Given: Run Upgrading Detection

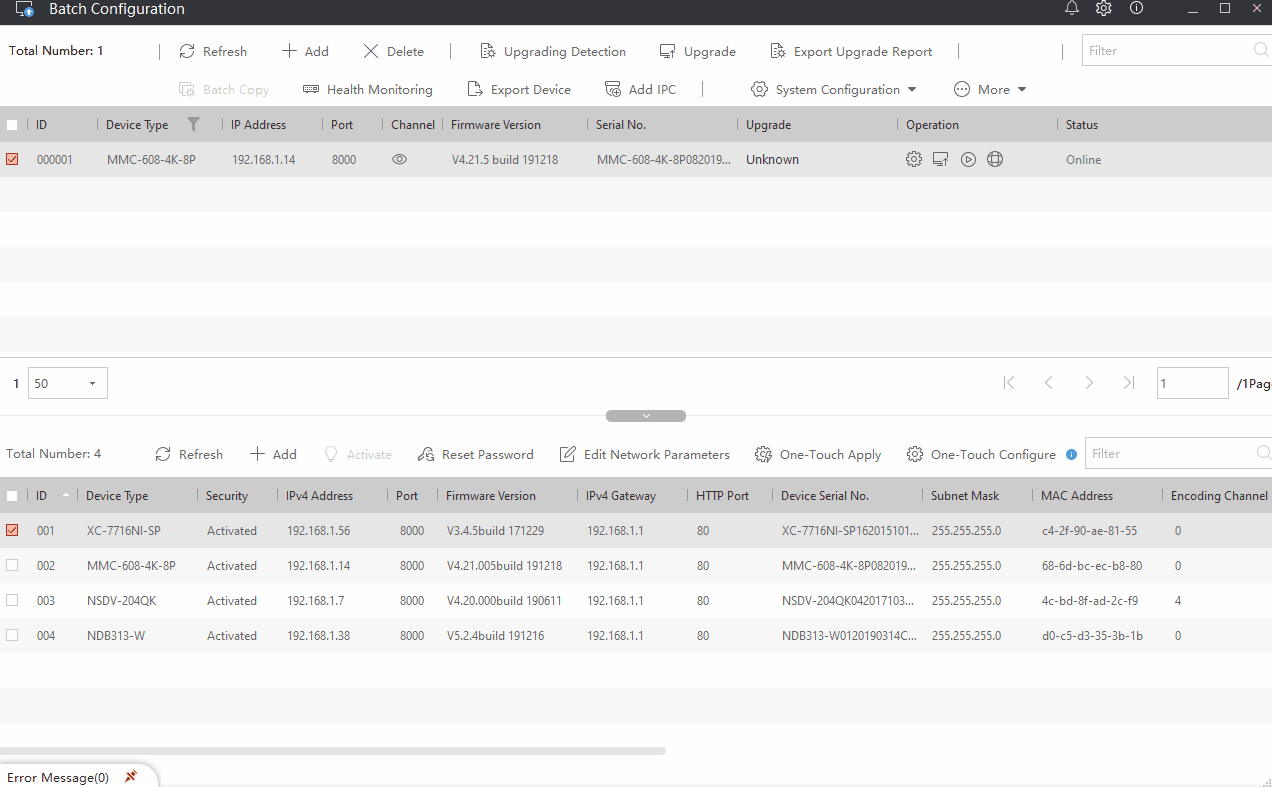Looking at the screenshot, I should click(553, 51).
